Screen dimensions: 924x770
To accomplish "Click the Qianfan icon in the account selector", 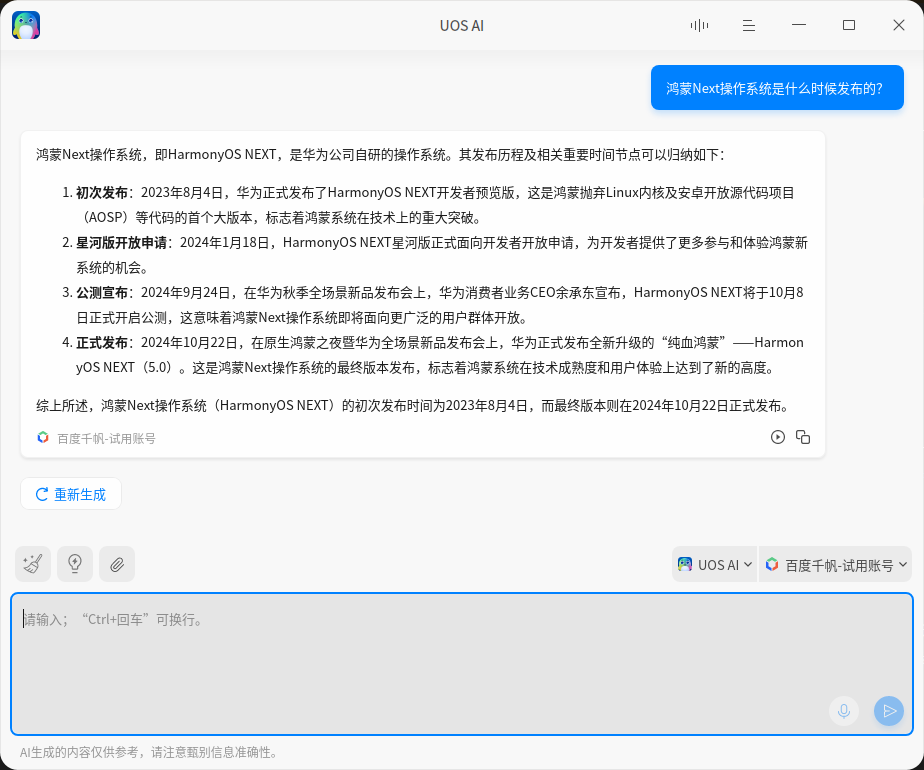I will tap(771, 564).
